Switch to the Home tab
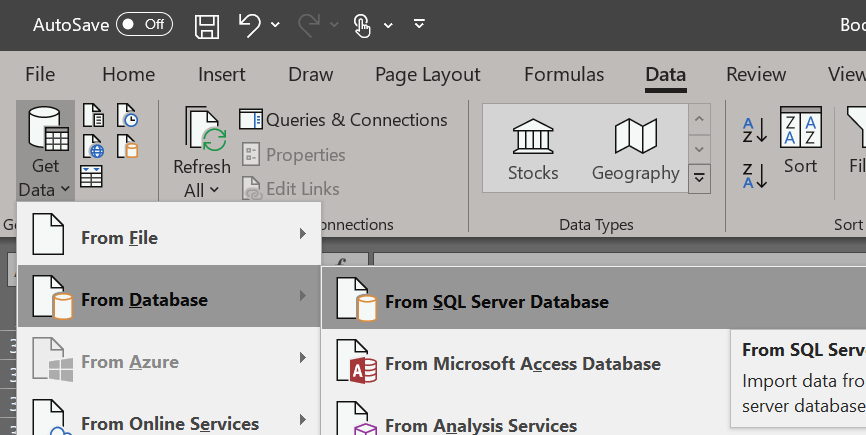This screenshot has height=435, width=866. click(128, 75)
